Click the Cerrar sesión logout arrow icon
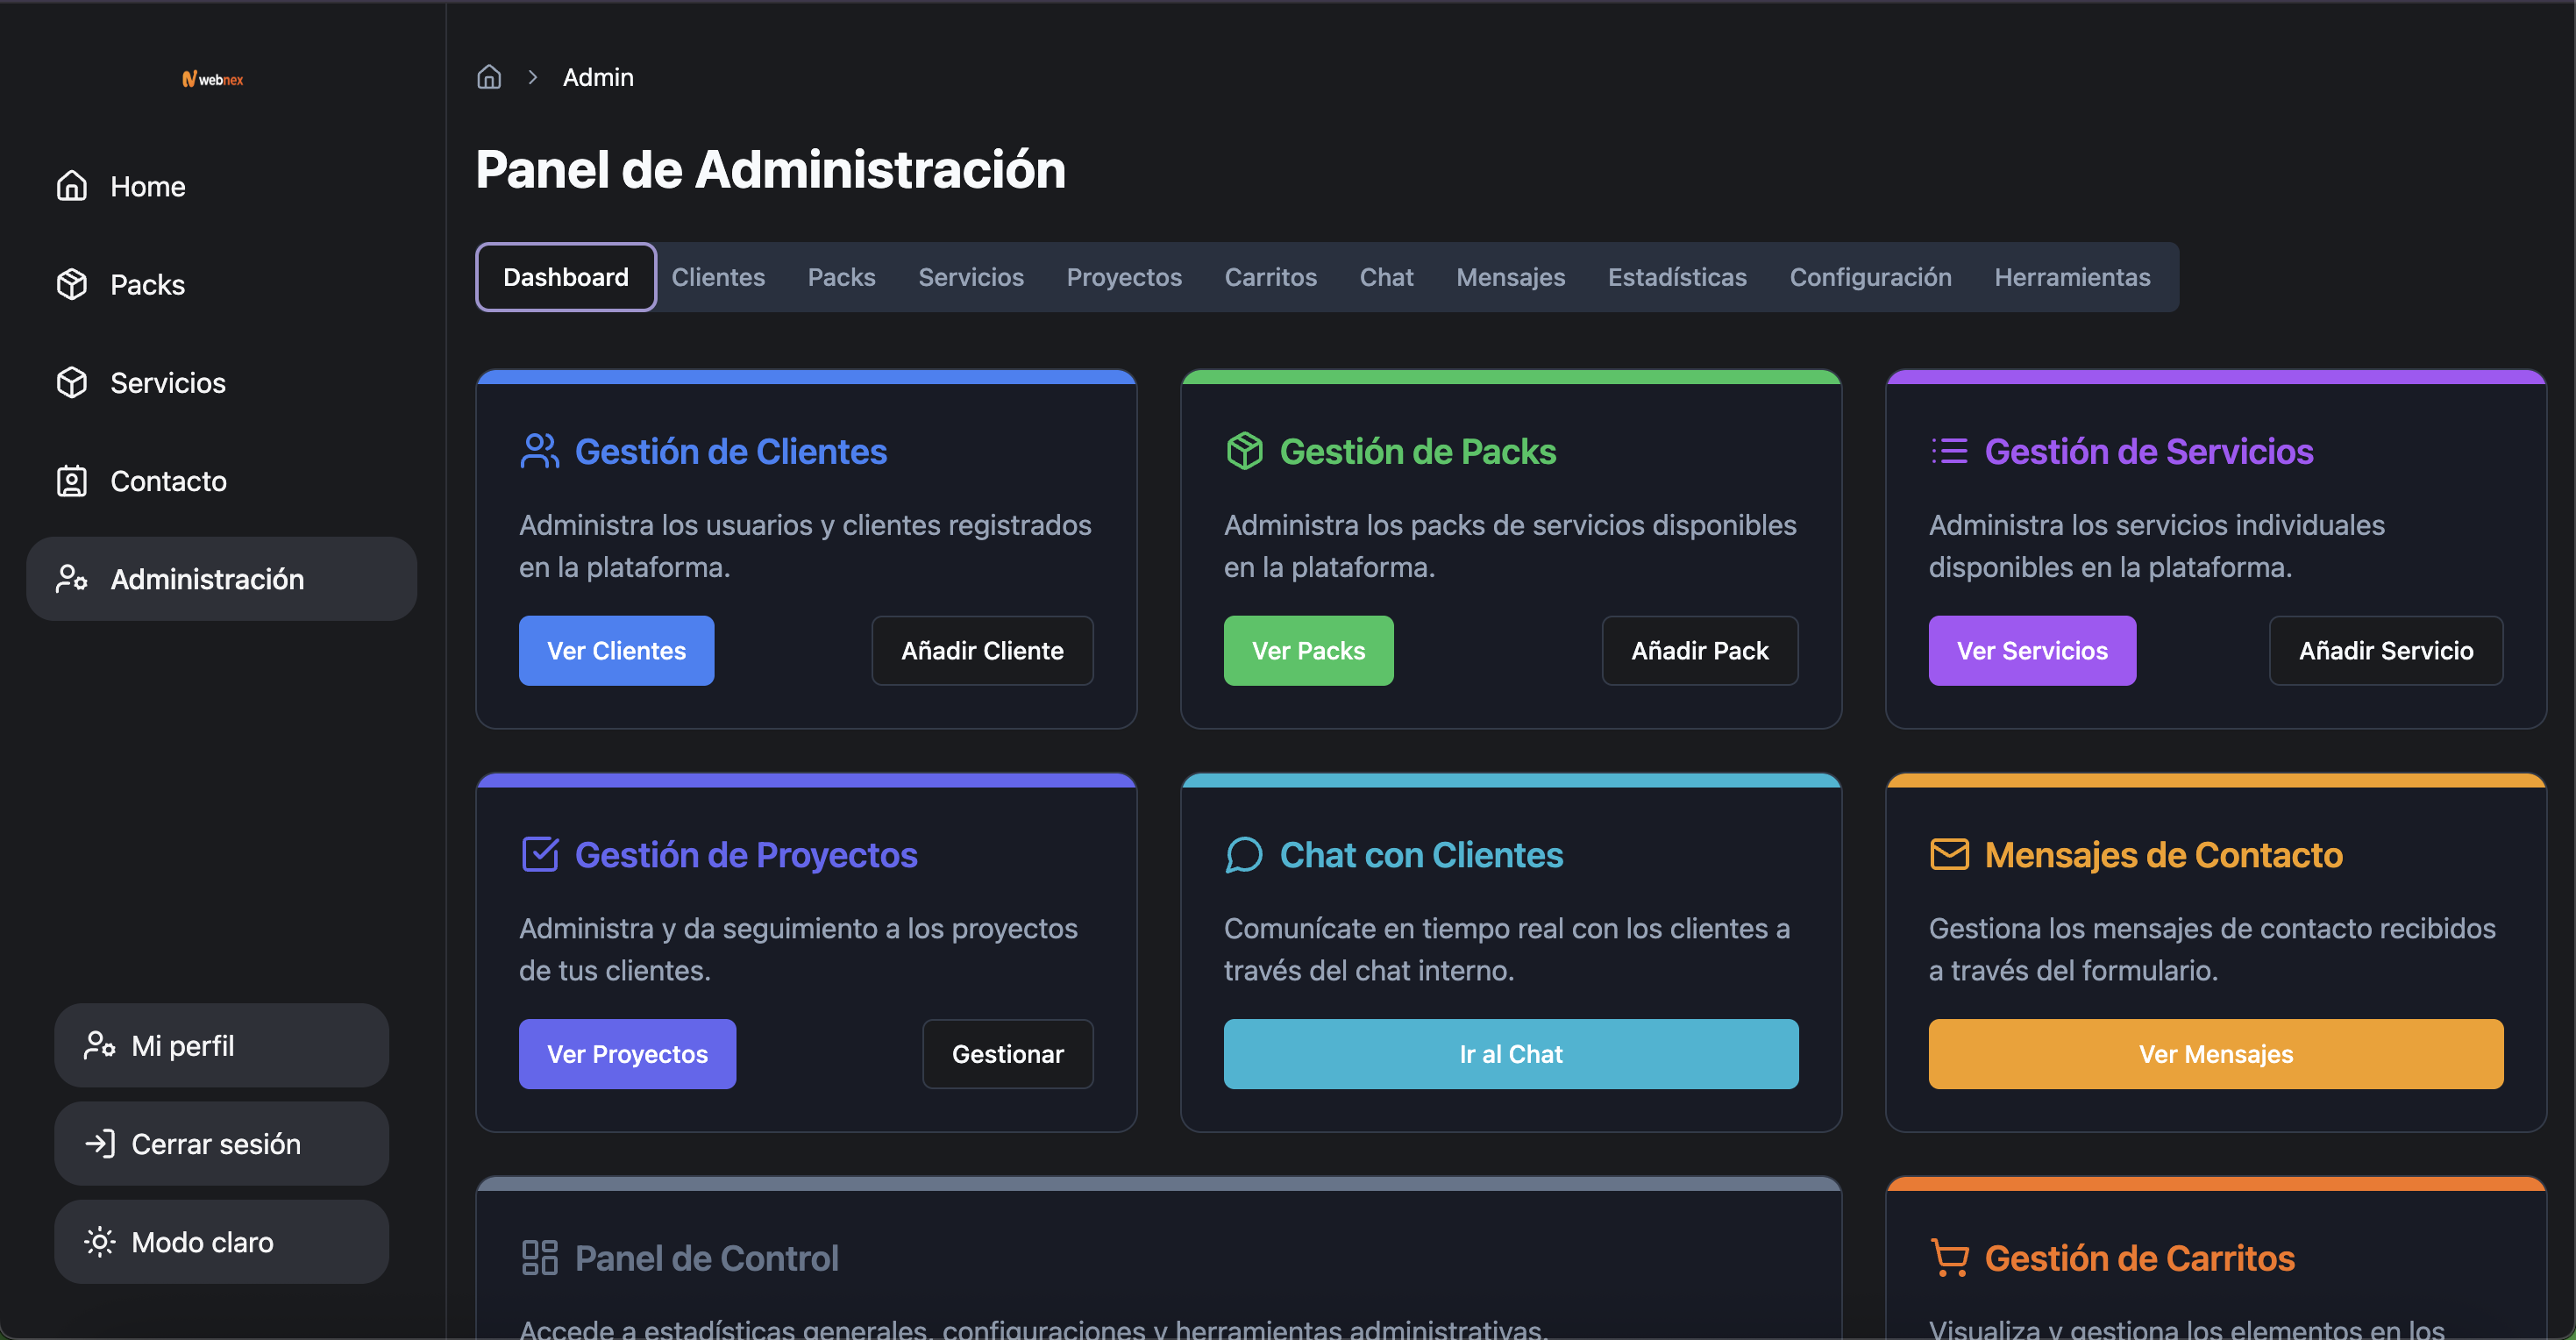Image resolution: width=2576 pixels, height=1340 pixels. click(x=100, y=1143)
